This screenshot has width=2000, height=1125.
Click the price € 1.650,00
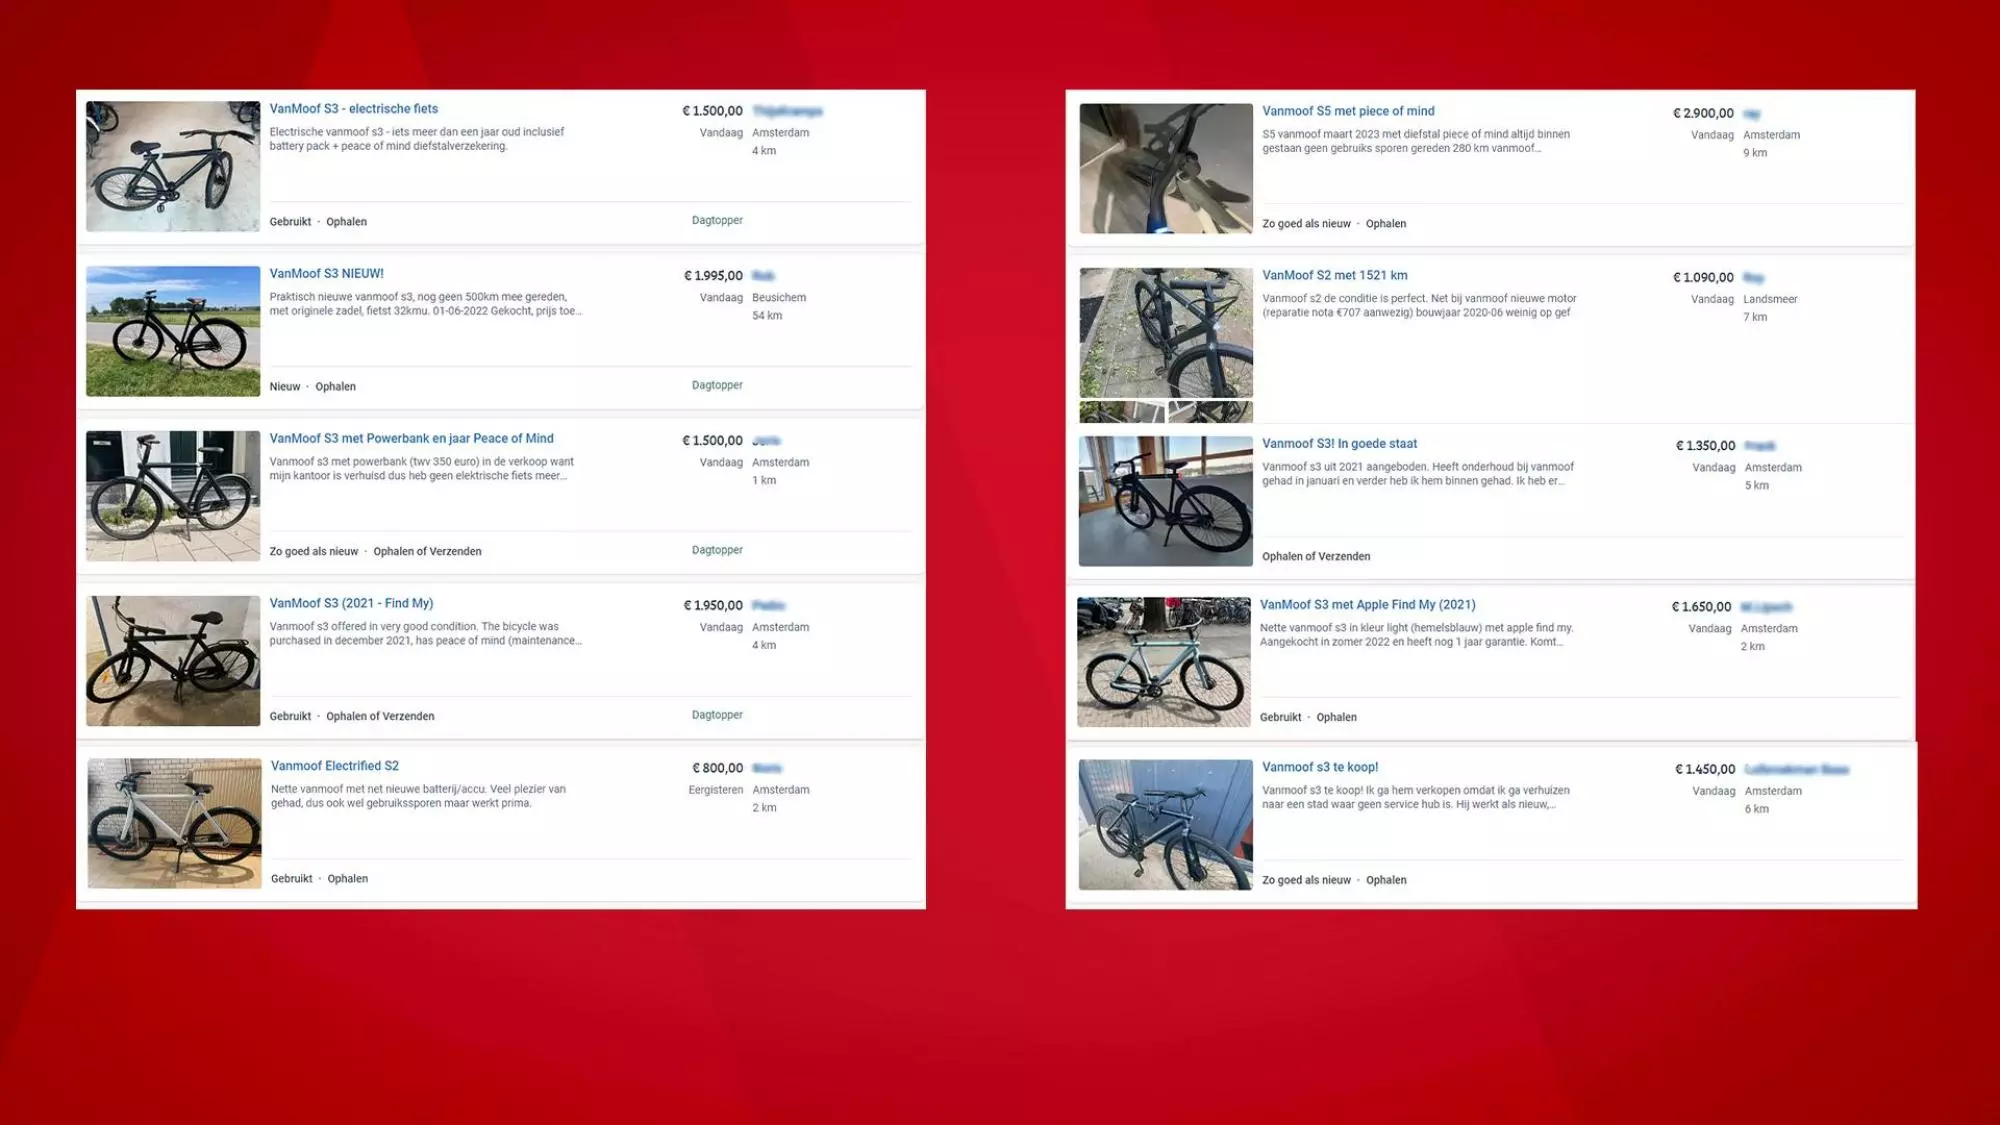pos(1701,607)
